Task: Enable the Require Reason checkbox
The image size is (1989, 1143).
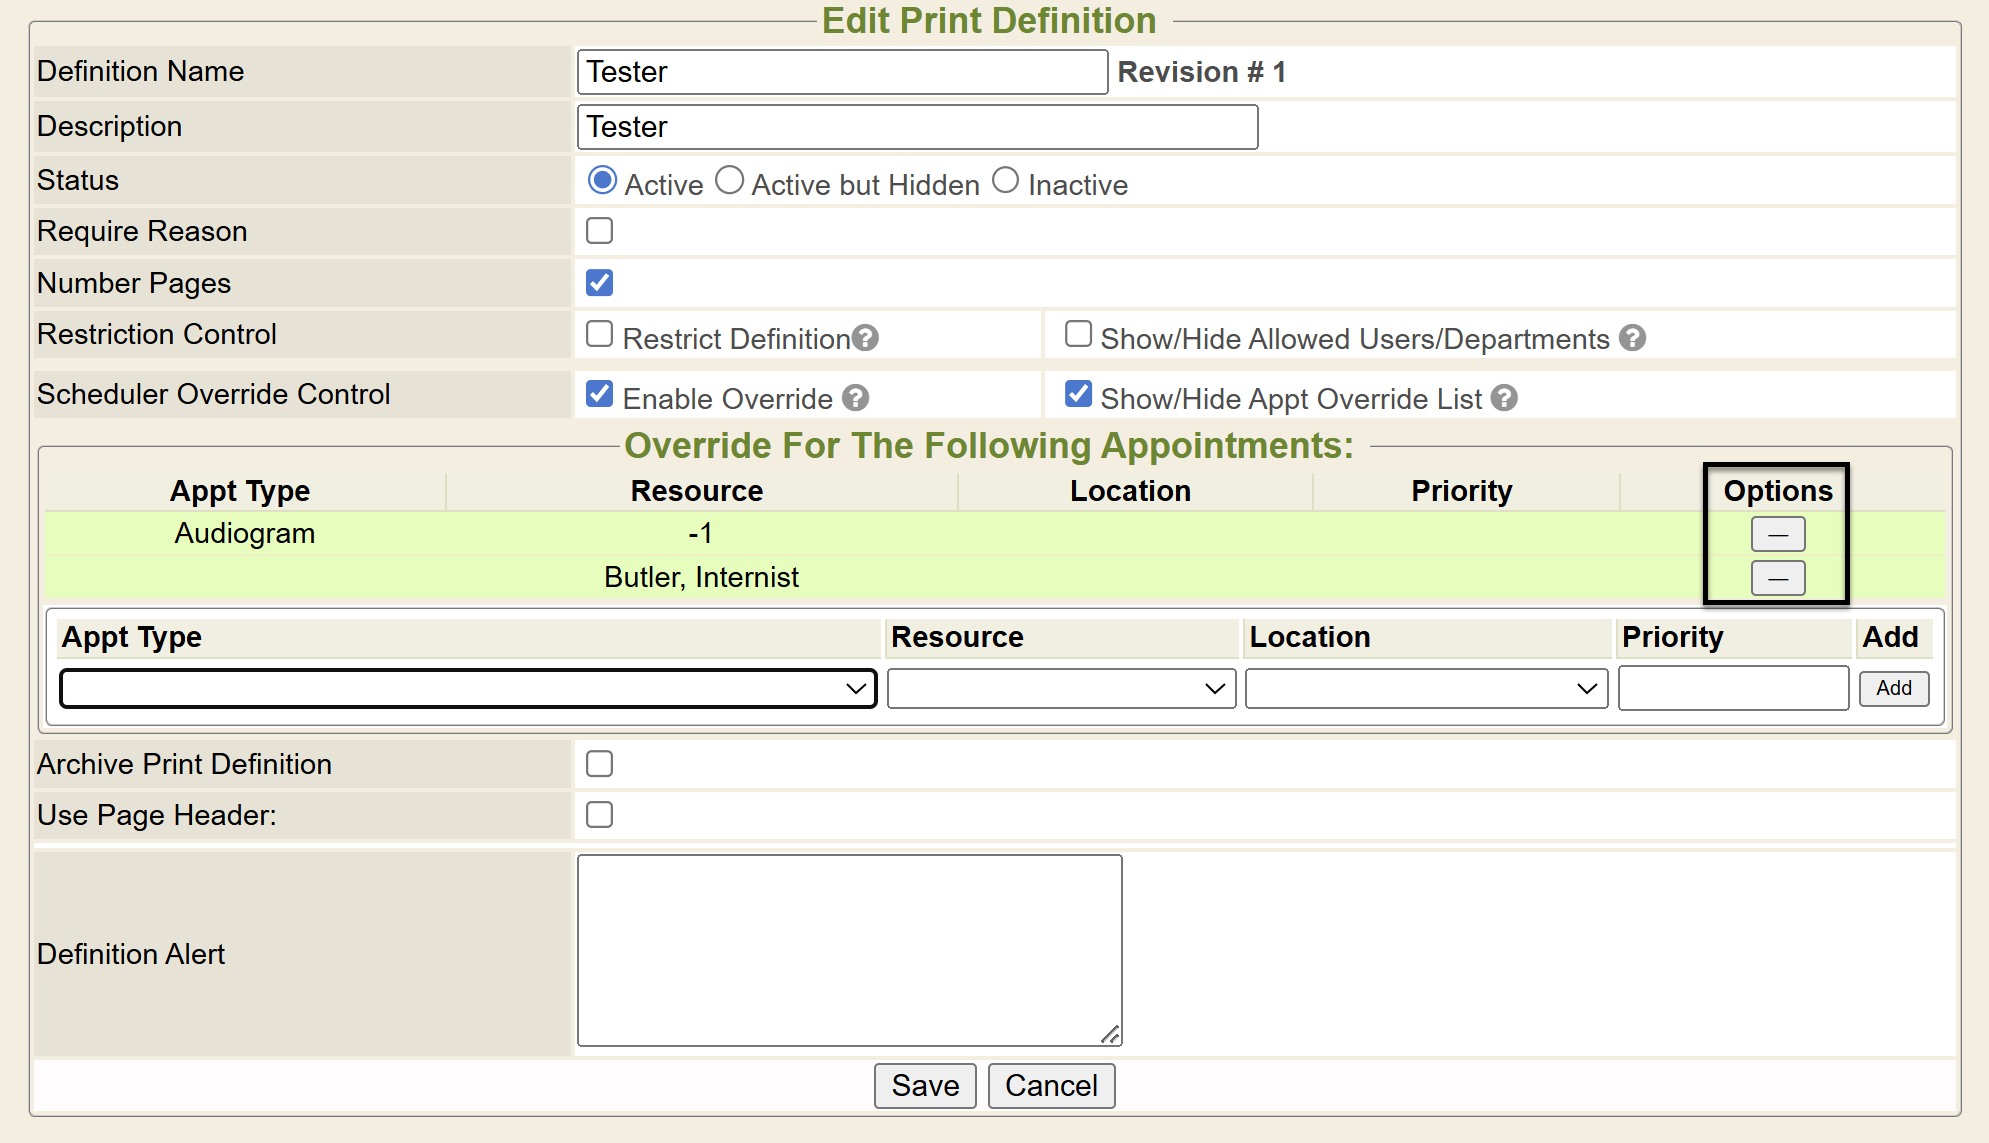Action: (x=600, y=231)
